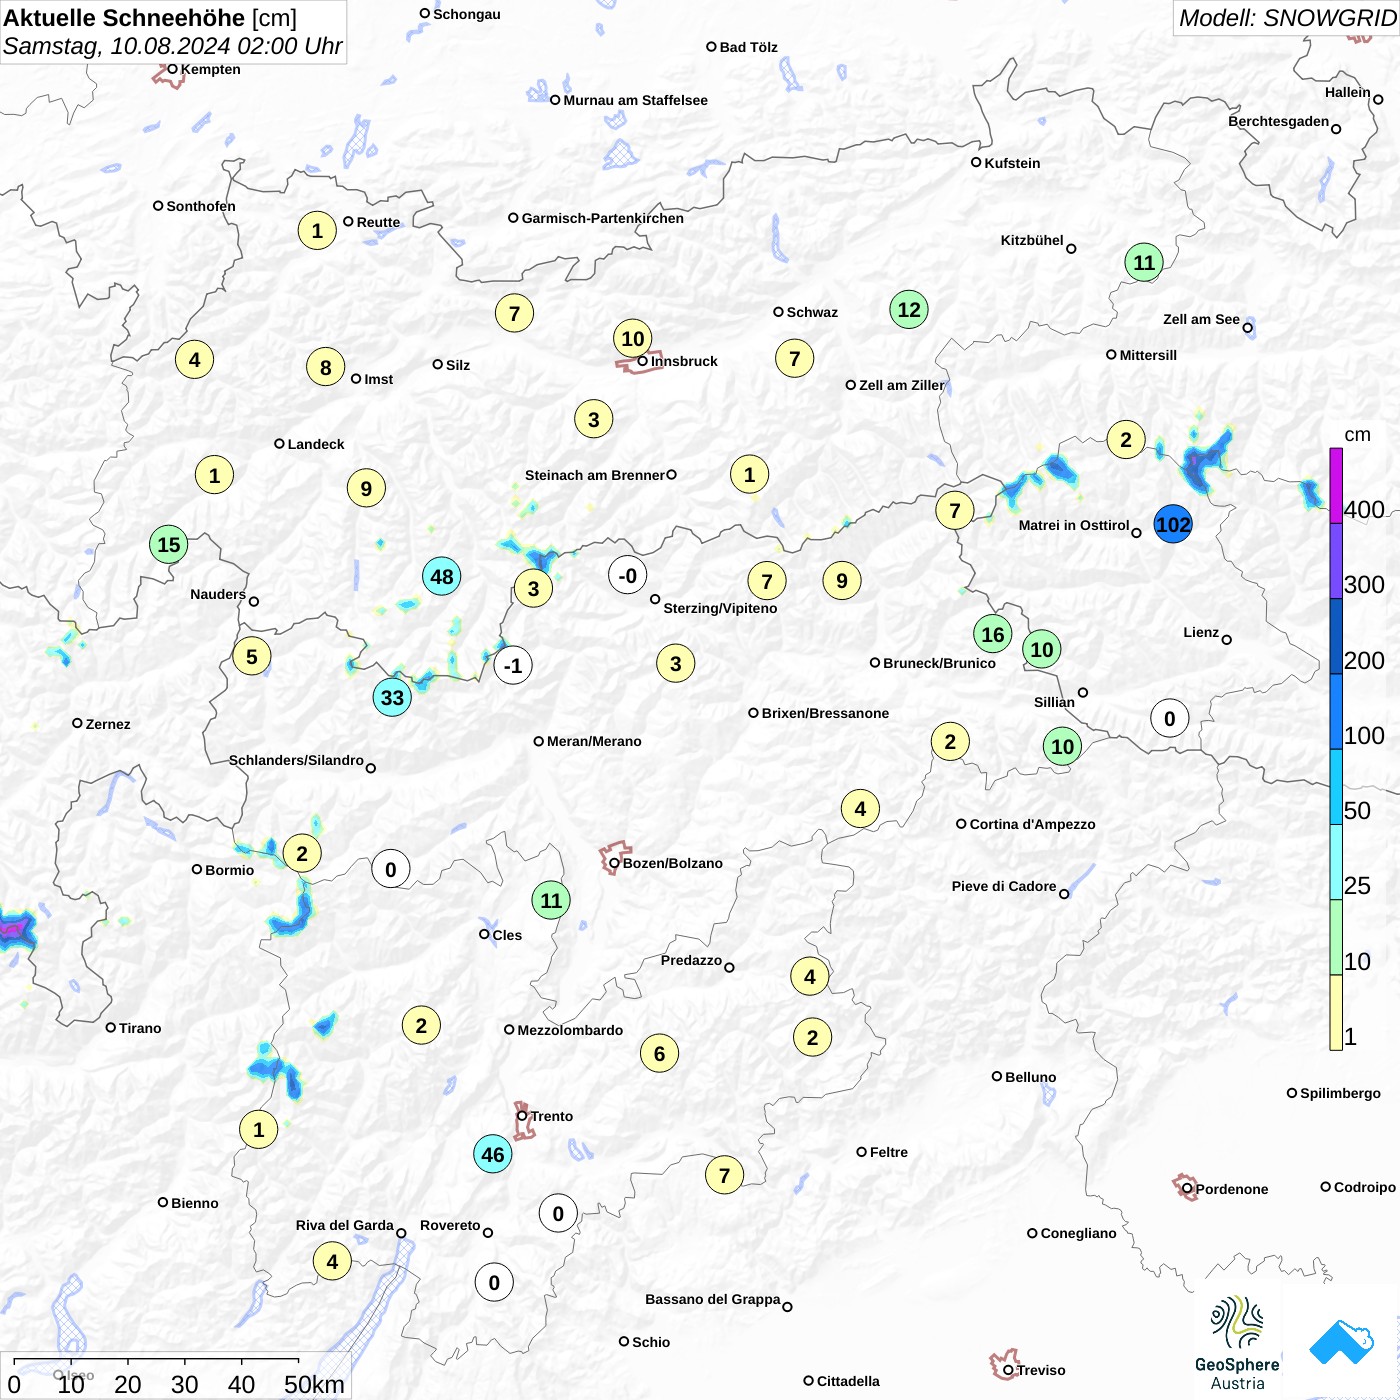The height and width of the screenshot is (1400, 1400).
Task: Select the 46 marker near Trento
Action: (493, 1154)
